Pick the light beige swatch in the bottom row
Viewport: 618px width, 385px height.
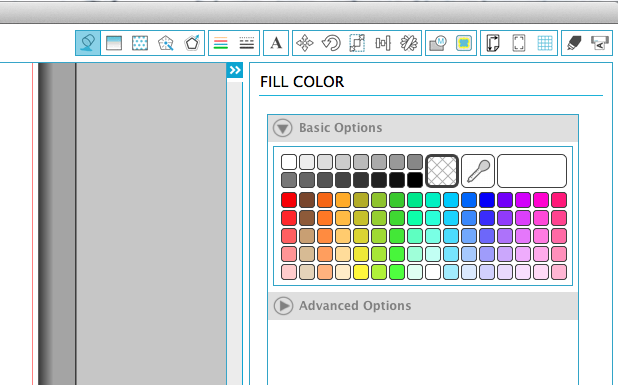pyautogui.click(x=307, y=272)
